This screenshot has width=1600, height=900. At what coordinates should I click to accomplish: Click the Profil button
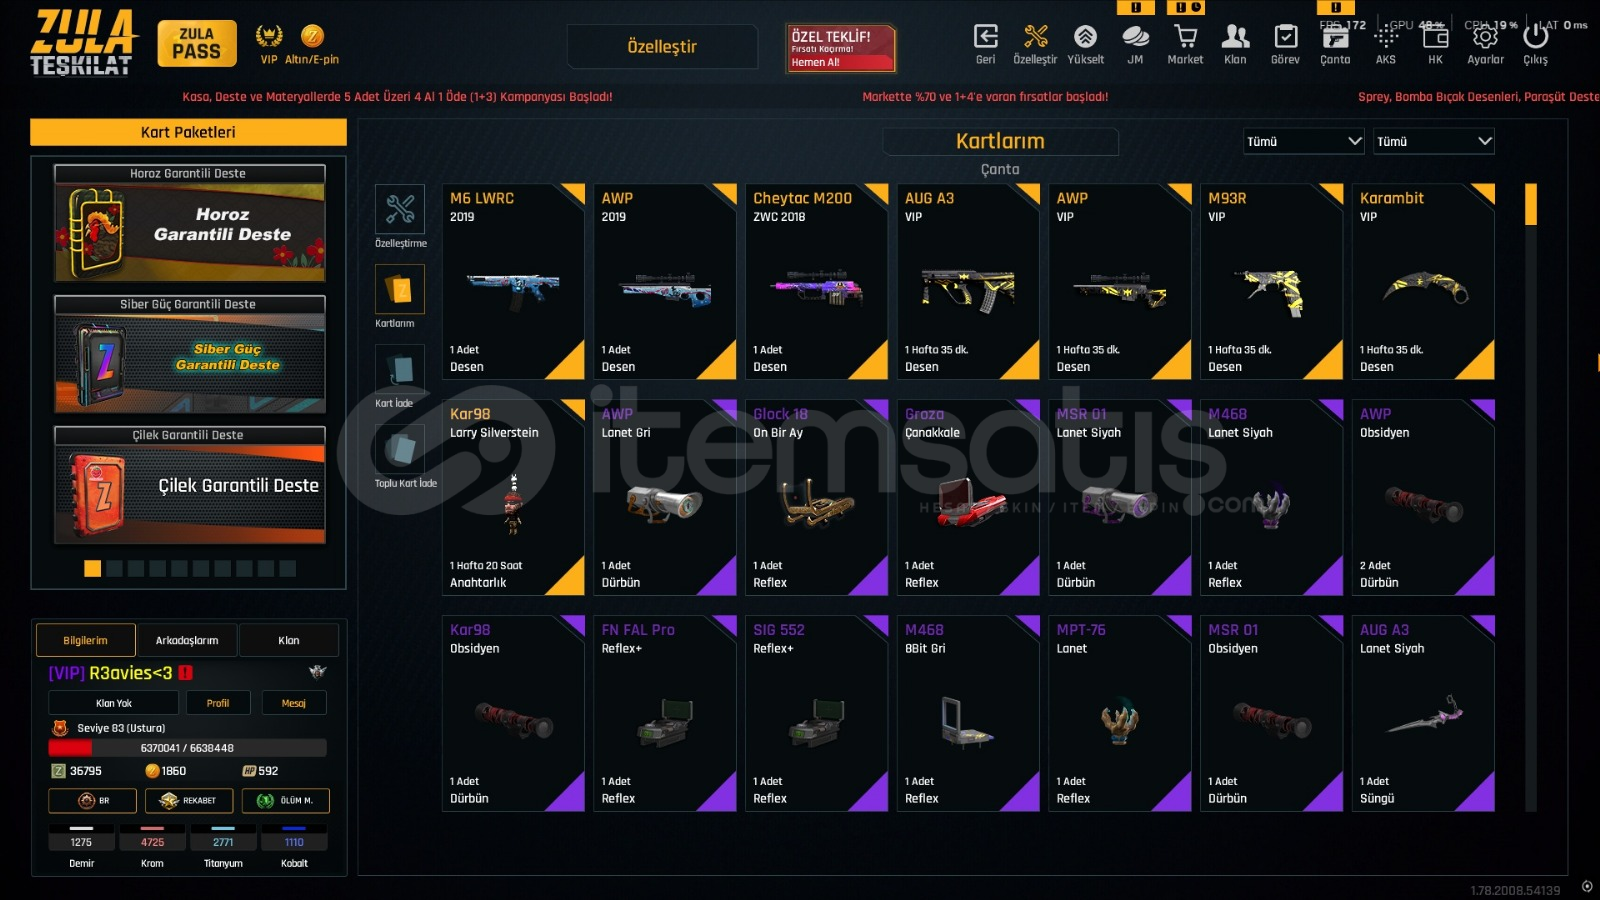(x=218, y=703)
